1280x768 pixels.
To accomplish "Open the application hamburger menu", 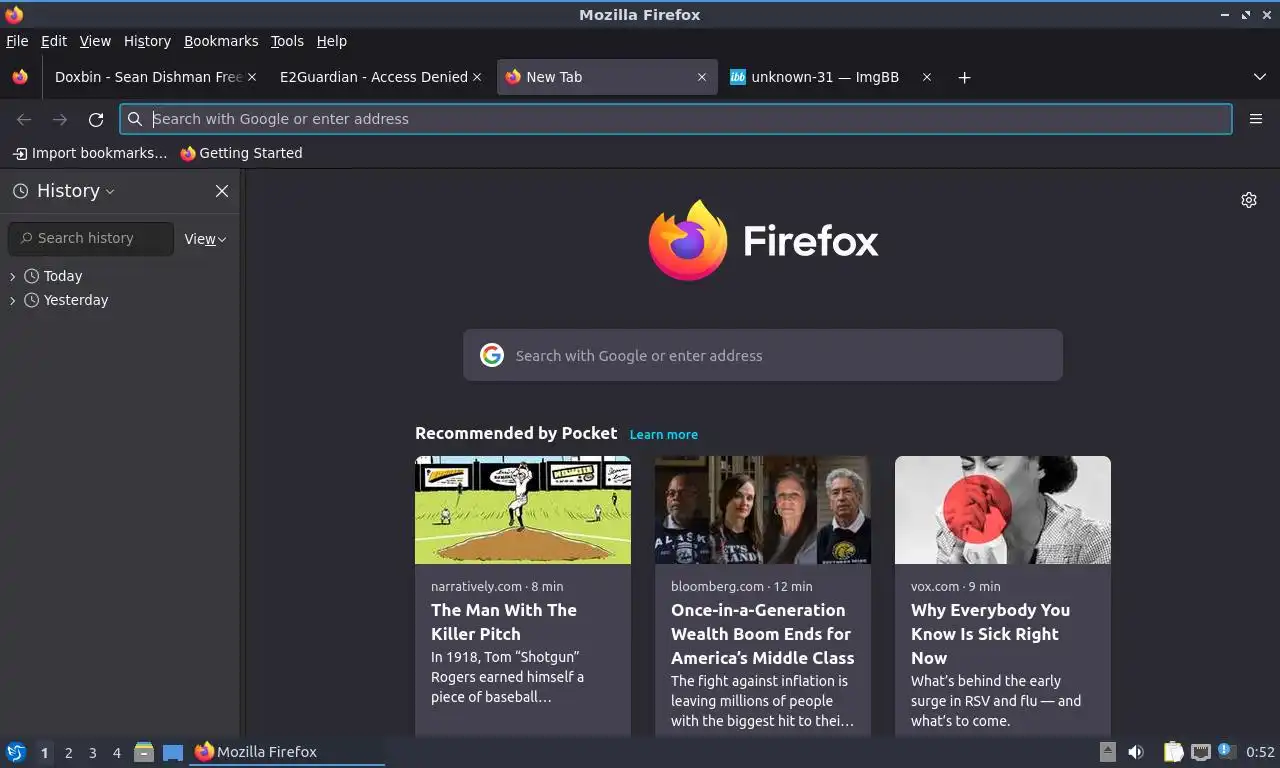I will point(1256,119).
